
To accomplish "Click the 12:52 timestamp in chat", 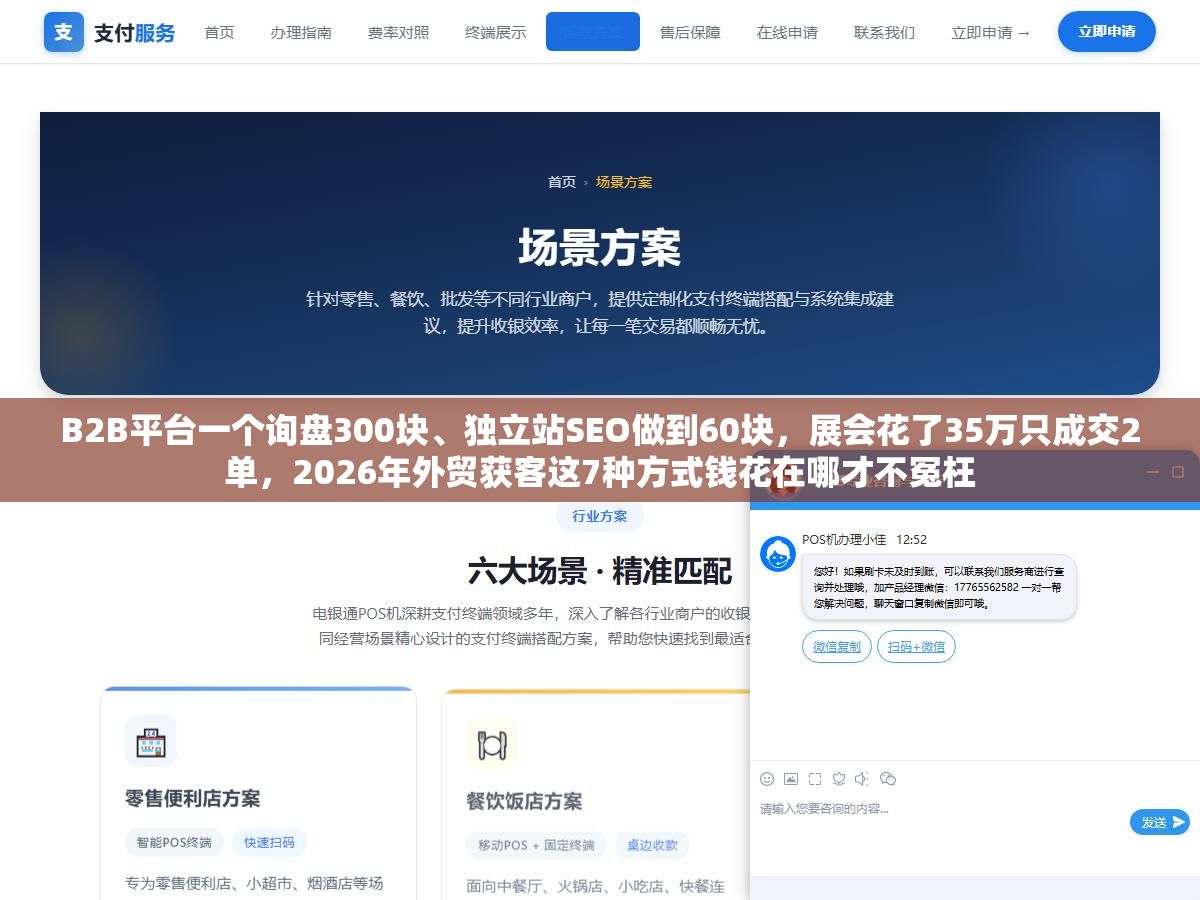I will [x=911, y=539].
